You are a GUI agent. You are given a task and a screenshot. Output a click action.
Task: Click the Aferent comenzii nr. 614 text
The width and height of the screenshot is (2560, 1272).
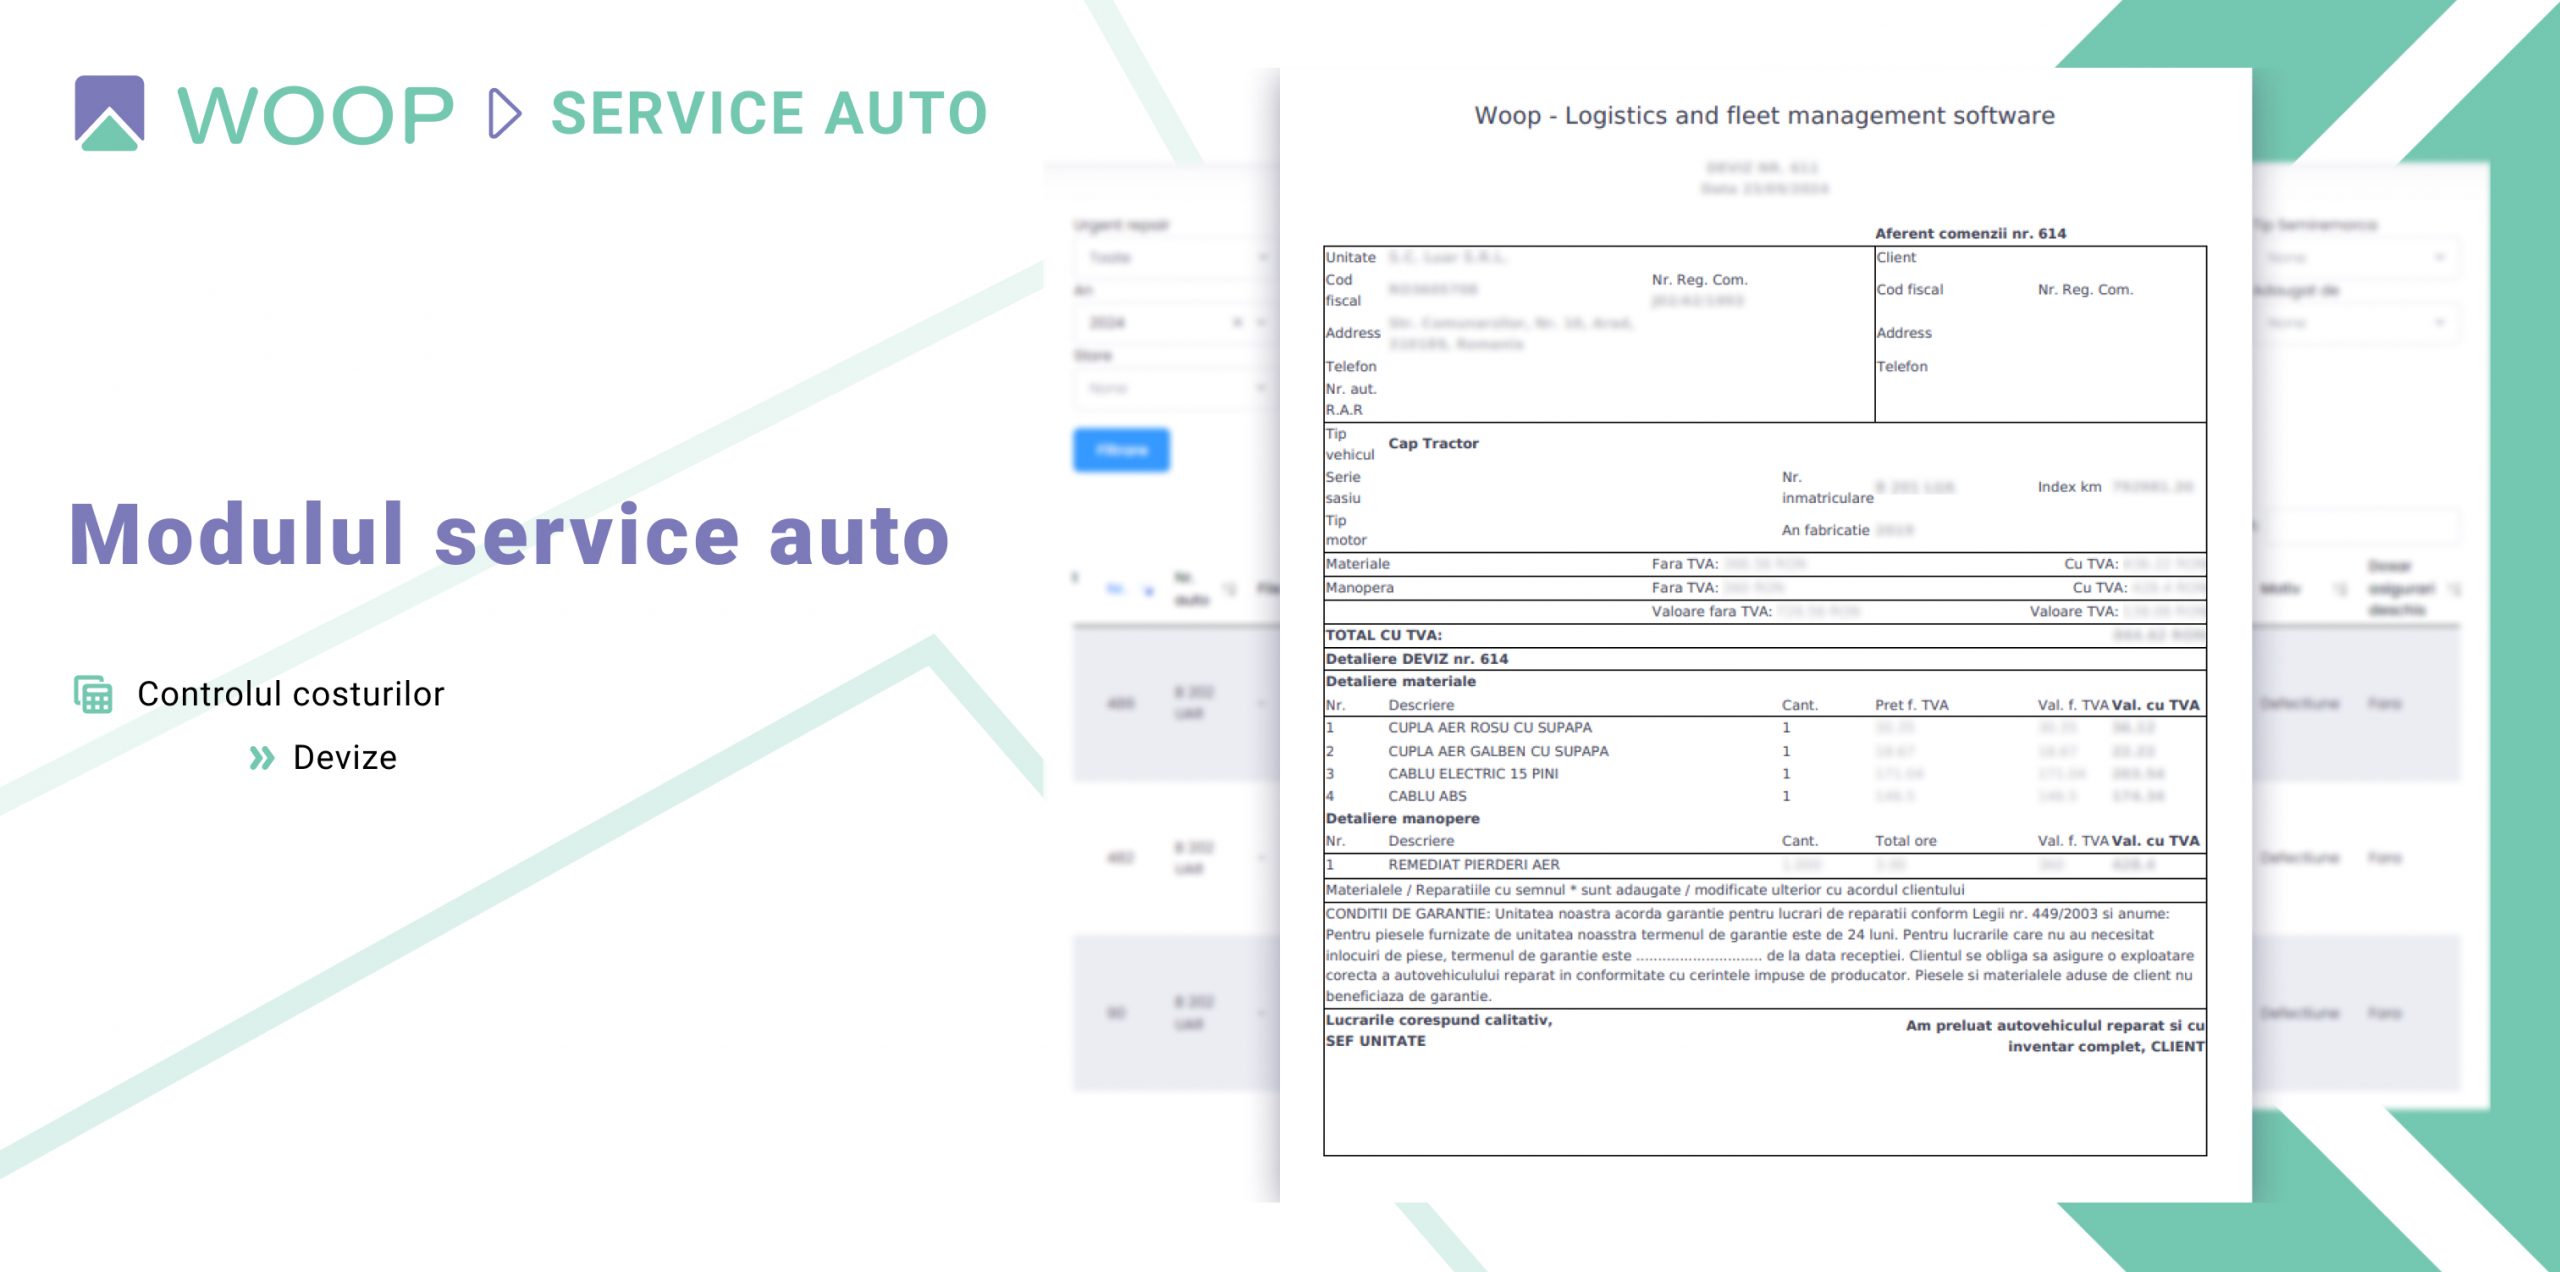tap(1970, 233)
